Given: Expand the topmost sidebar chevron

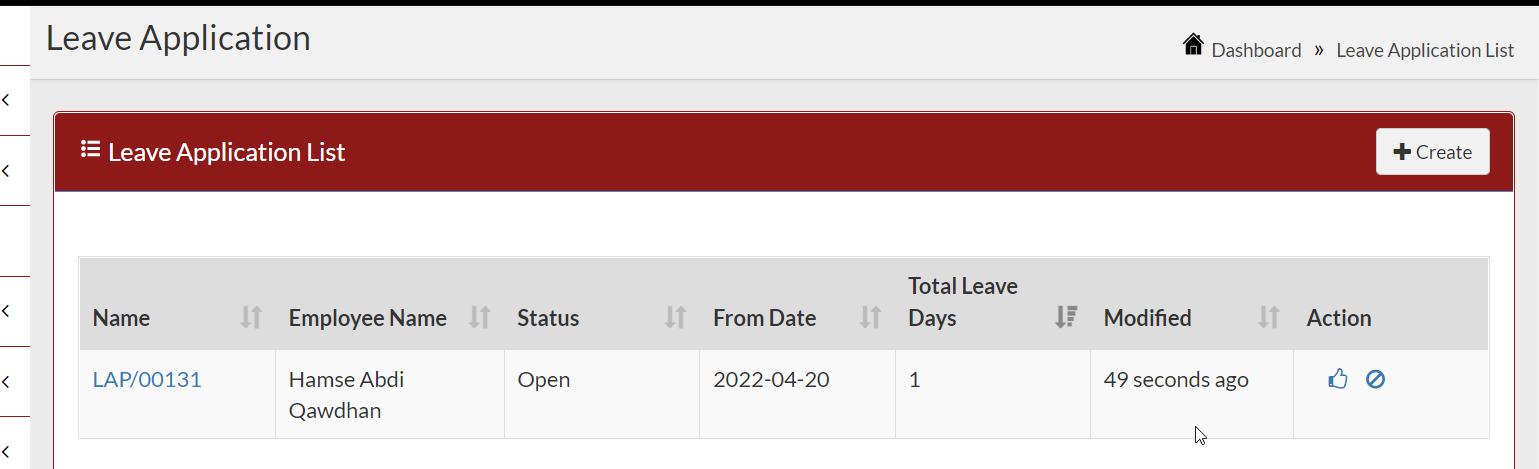Looking at the screenshot, I should 6,100.
